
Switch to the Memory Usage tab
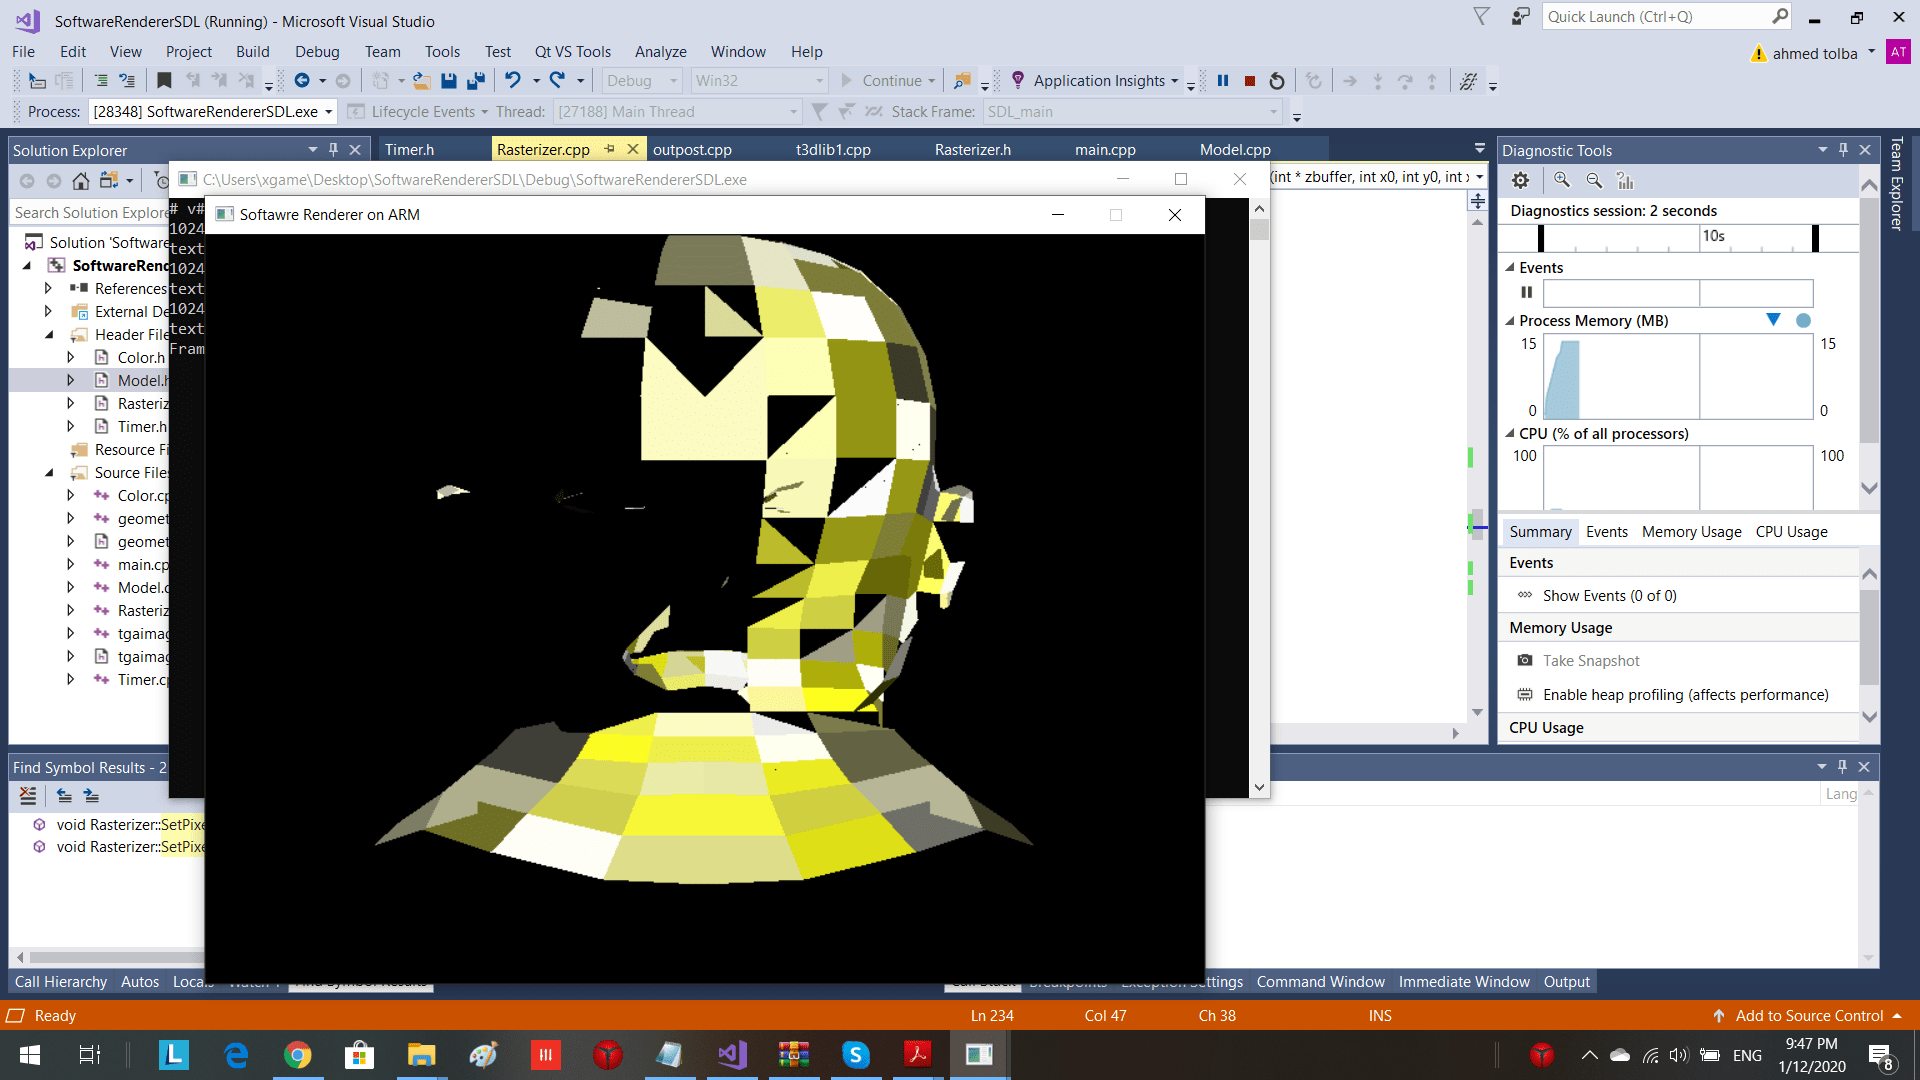(x=1691, y=532)
